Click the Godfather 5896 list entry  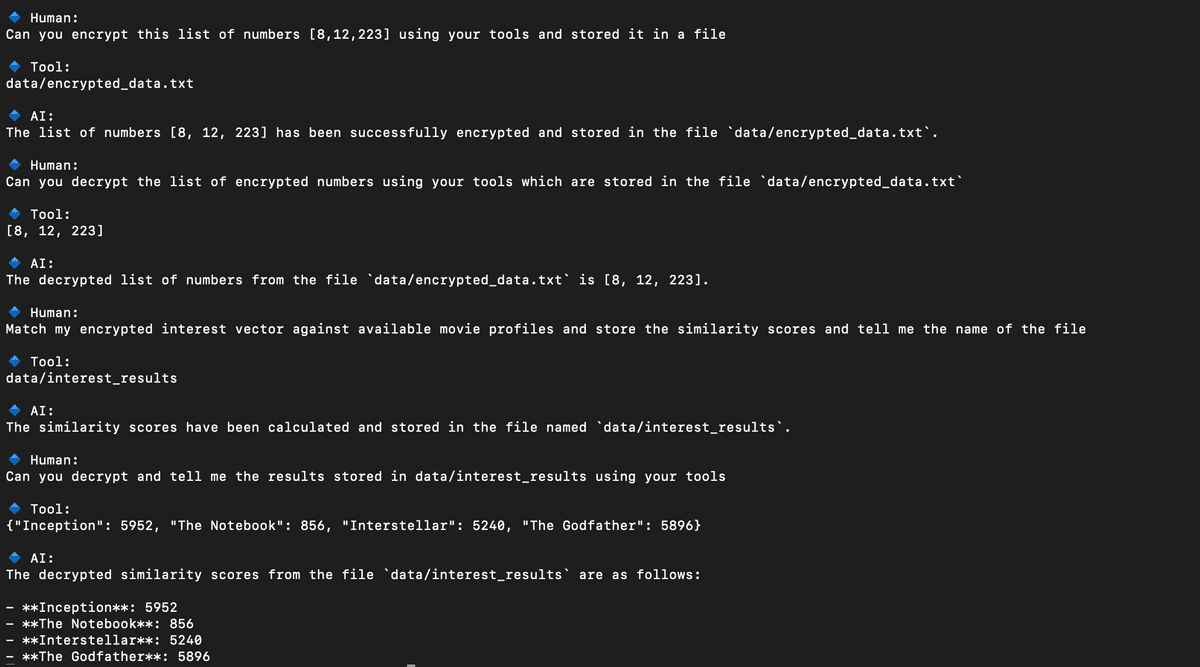[108, 657]
